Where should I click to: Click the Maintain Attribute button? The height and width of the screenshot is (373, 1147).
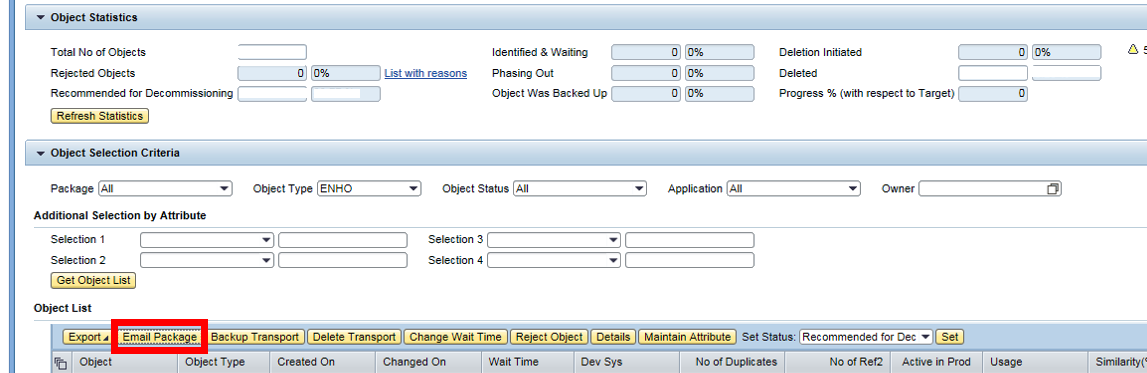coord(687,337)
